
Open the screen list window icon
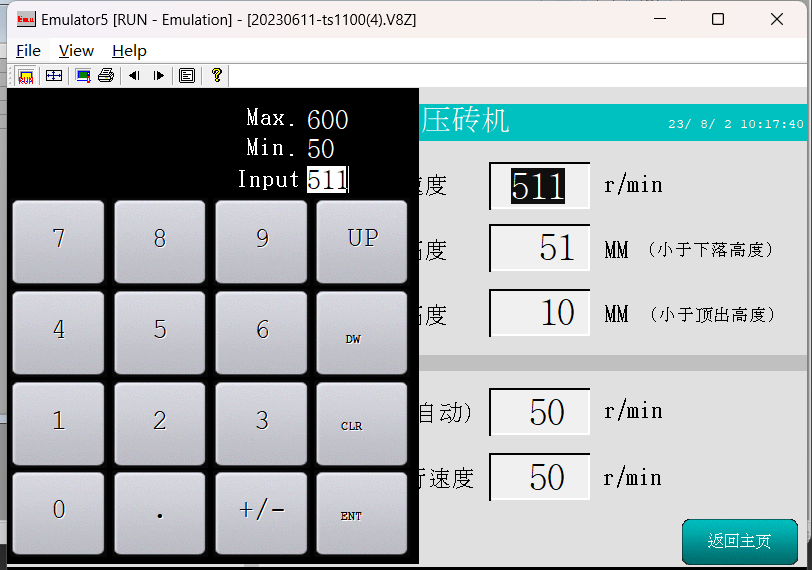click(x=187, y=76)
